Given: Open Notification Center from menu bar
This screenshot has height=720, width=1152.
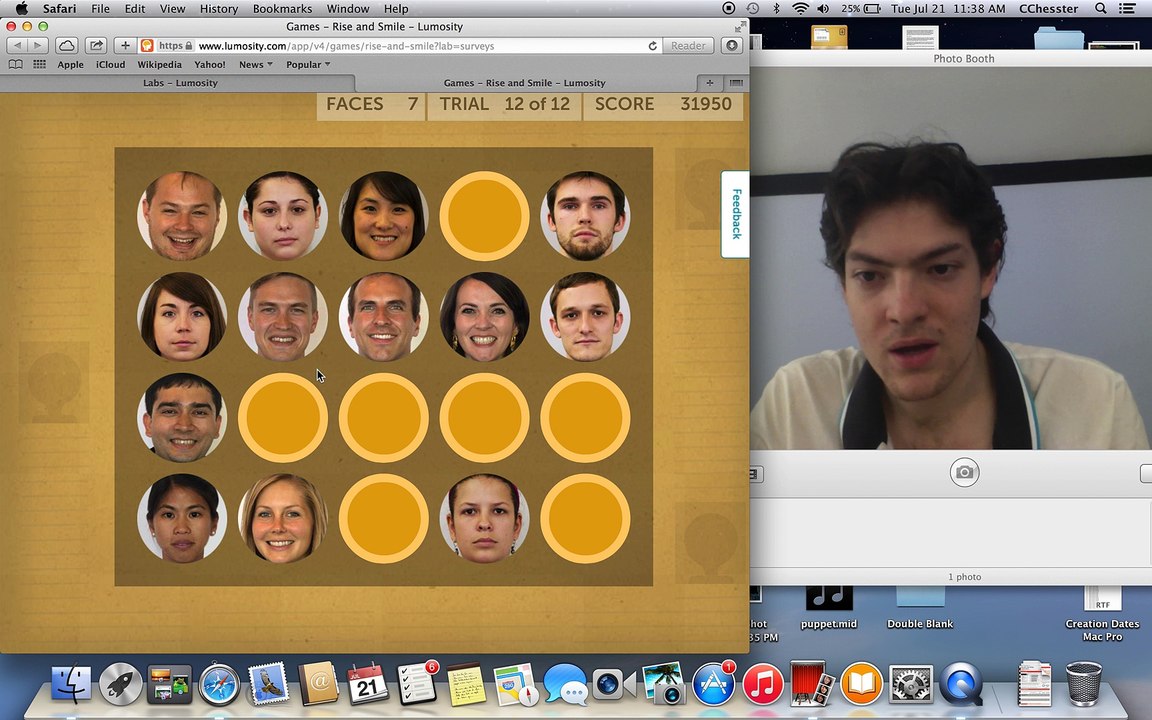Looking at the screenshot, I should [x=1126, y=9].
